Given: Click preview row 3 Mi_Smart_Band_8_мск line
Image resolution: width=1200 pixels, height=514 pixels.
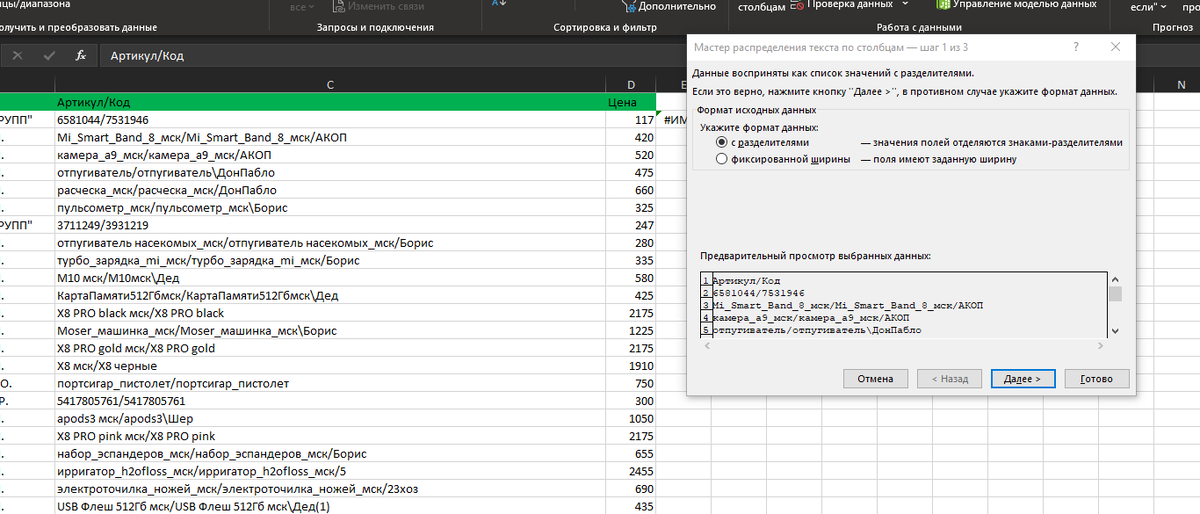Looking at the screenshot, I should tap(848, 305).
